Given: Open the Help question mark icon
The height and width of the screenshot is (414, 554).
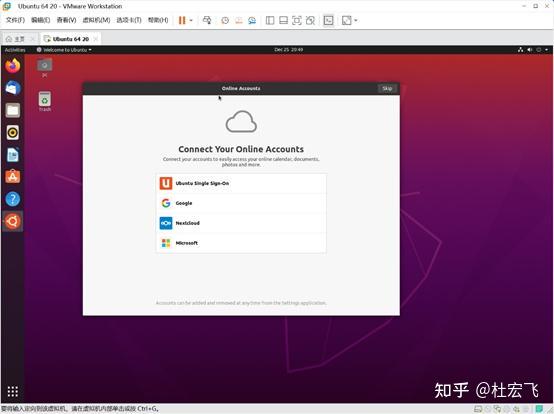Looking at the screenshot, I should coord(13,199).
